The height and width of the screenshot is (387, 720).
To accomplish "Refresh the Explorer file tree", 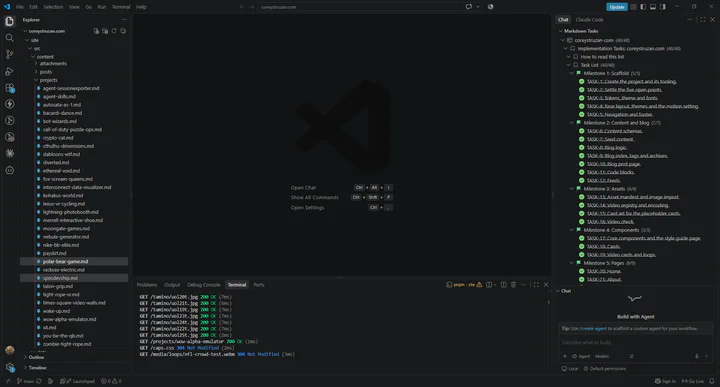I will 114,31.
